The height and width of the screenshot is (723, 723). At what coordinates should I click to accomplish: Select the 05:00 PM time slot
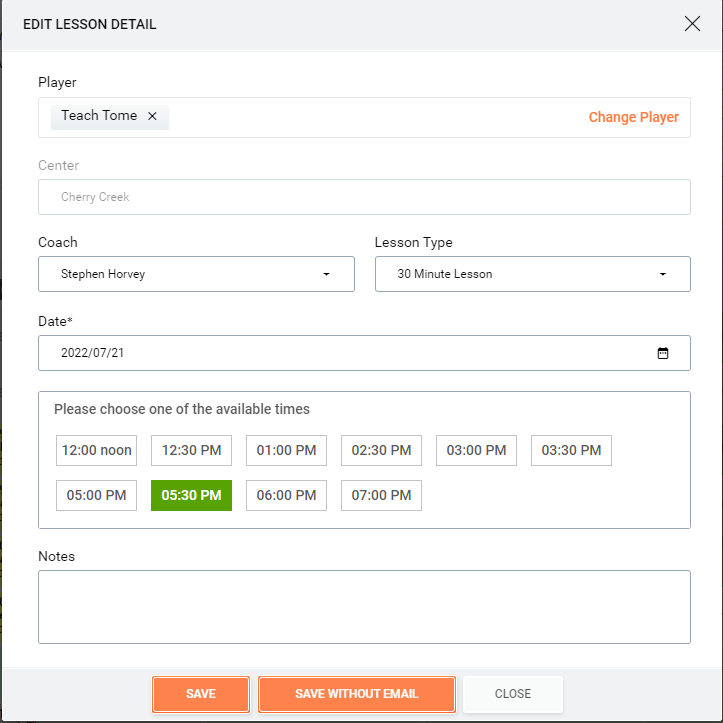[96, 495]
